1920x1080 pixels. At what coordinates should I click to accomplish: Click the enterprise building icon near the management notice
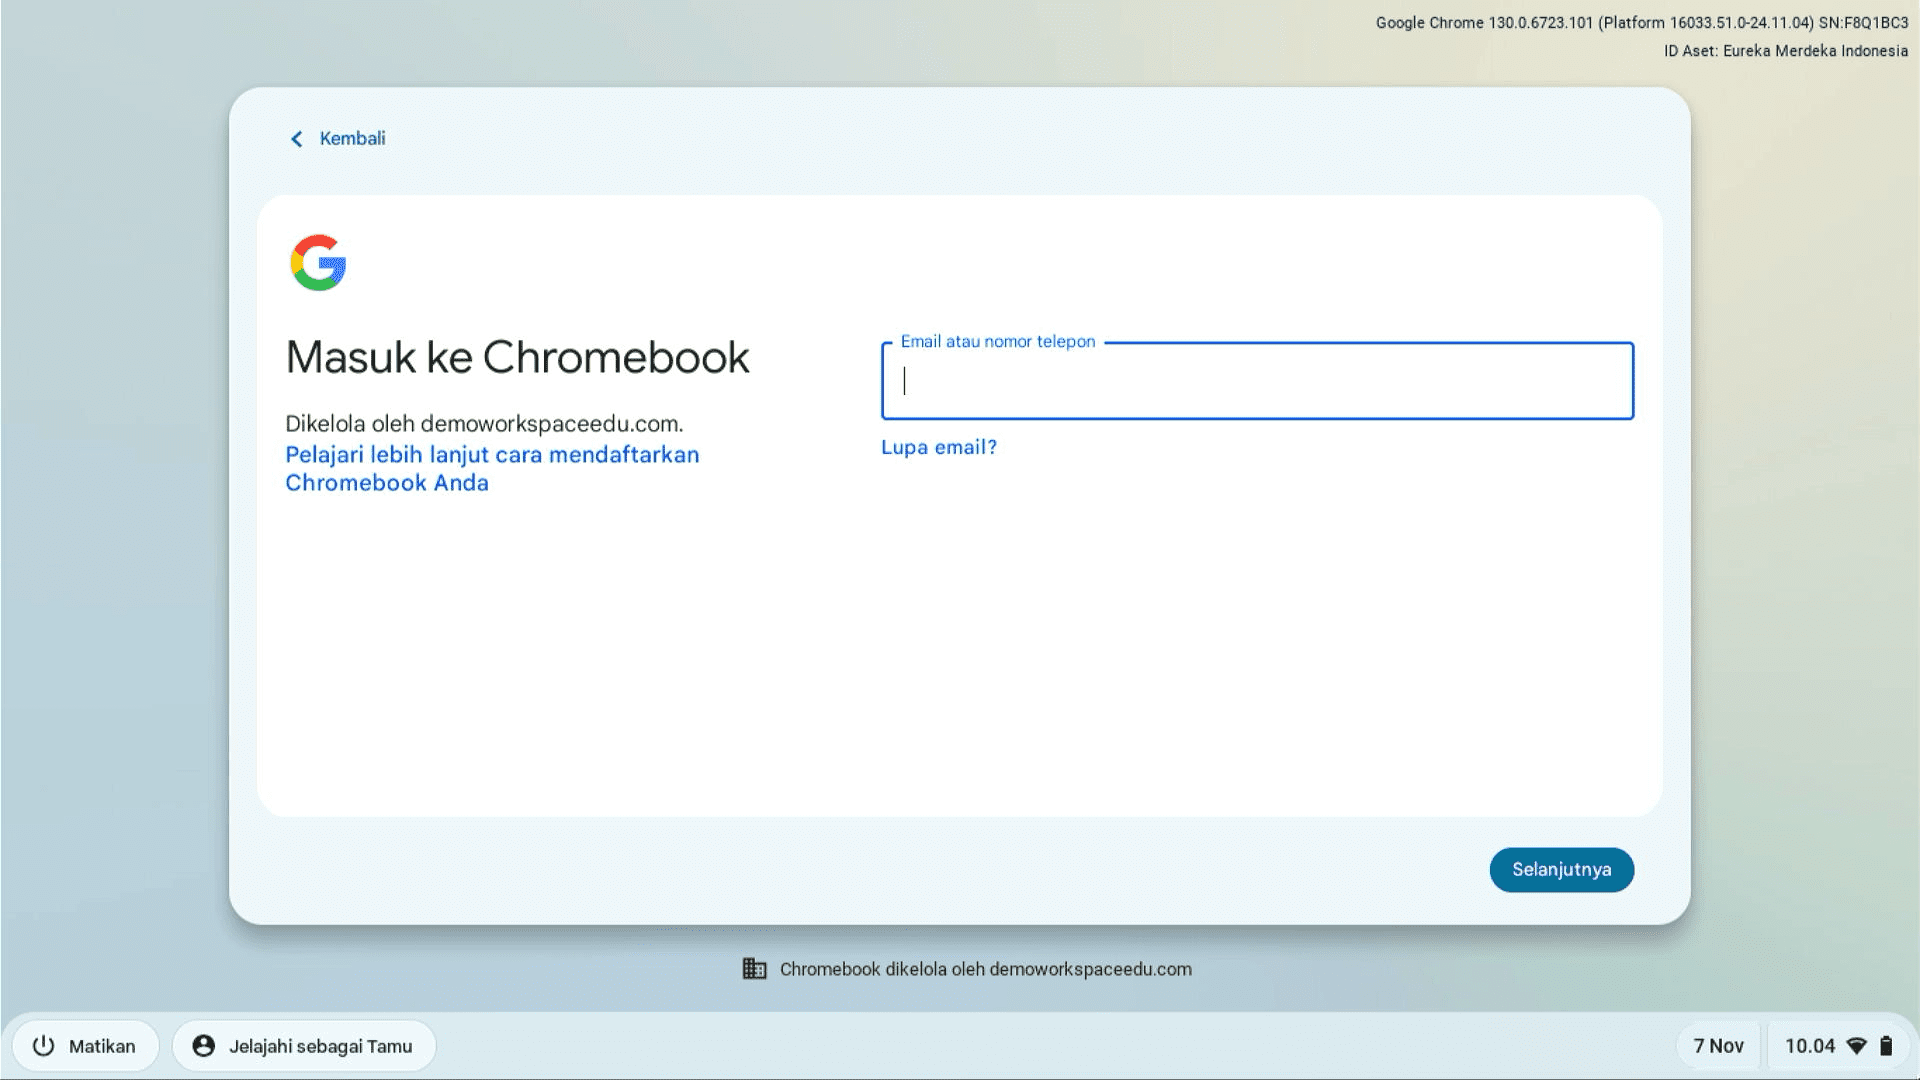coord(755,968)
